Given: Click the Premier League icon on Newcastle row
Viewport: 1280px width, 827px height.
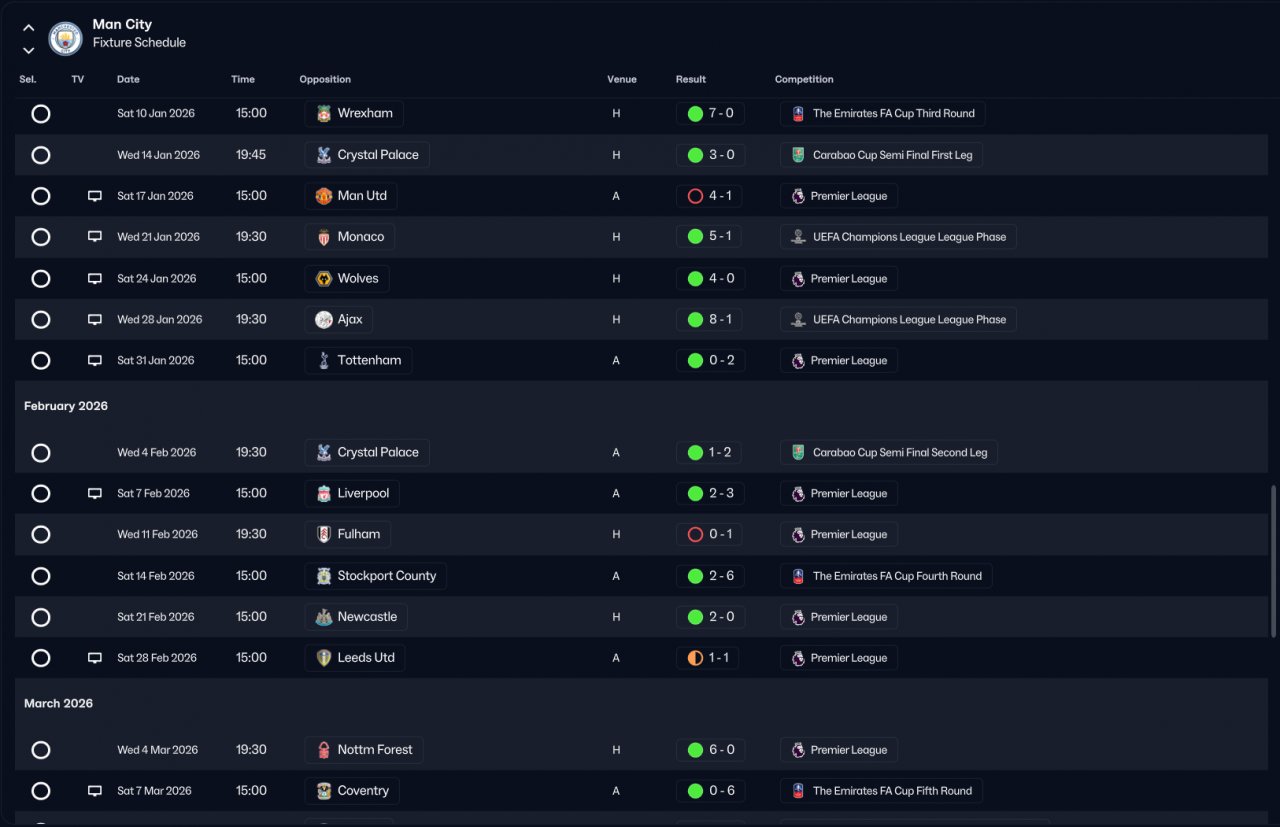Looking at the screenshot, I should click(798, 617).
